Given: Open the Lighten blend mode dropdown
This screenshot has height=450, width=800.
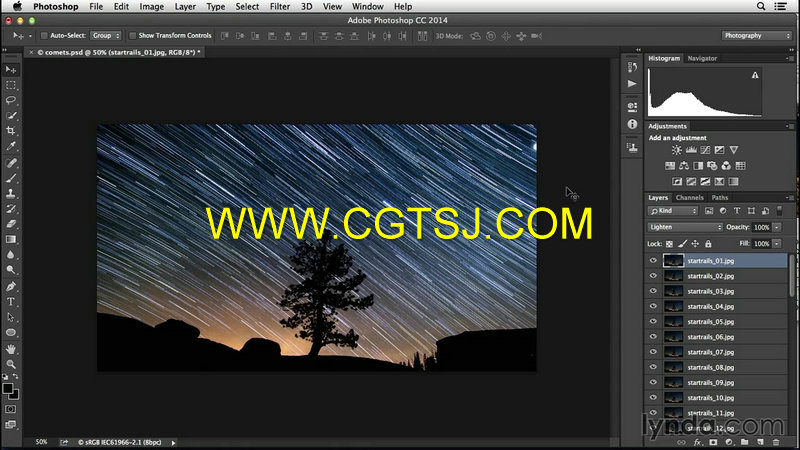Looking at the screenshot, I should pyautogui.click(x=685, y=227).
